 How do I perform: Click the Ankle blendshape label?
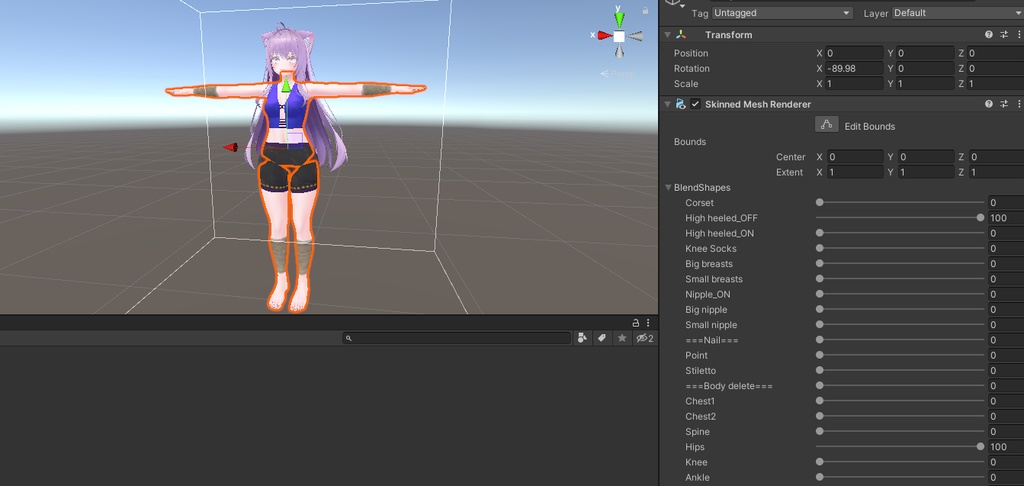click(x=697, y=478)
